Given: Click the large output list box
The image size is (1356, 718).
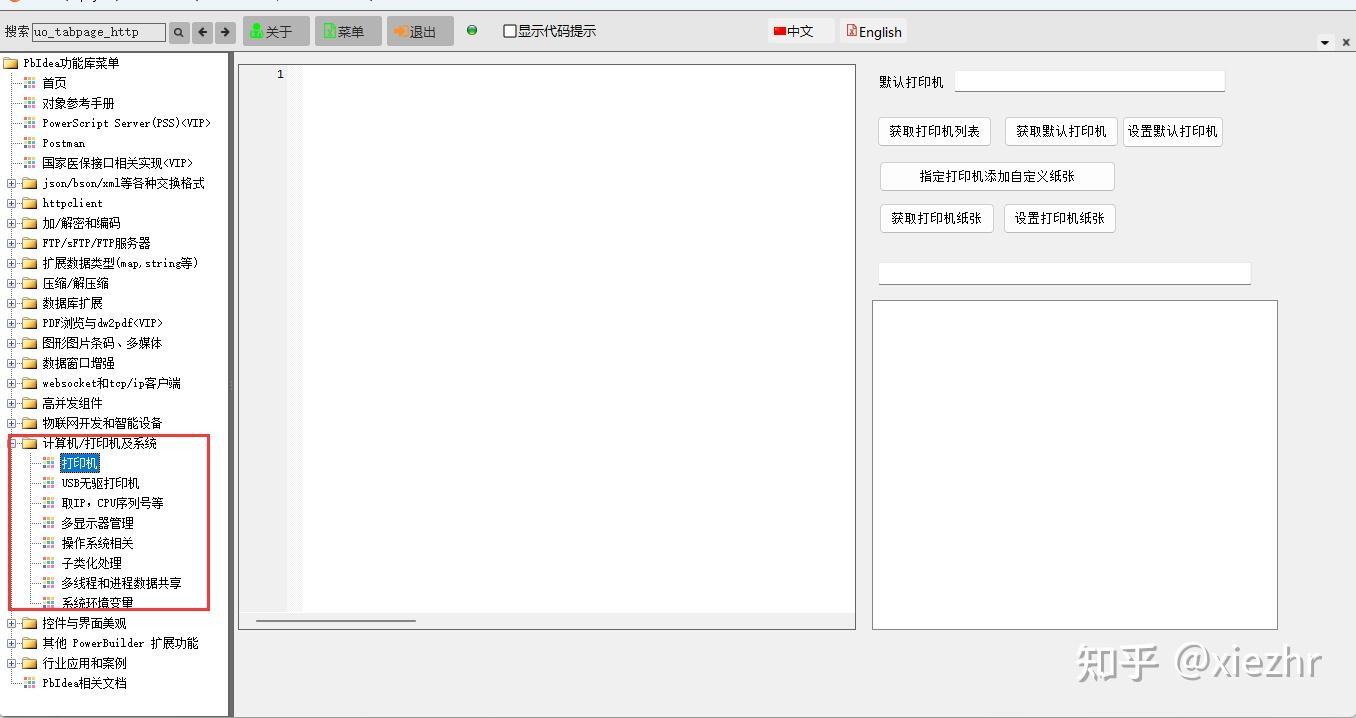Looking at the screenshot, I should (1075, 465).
